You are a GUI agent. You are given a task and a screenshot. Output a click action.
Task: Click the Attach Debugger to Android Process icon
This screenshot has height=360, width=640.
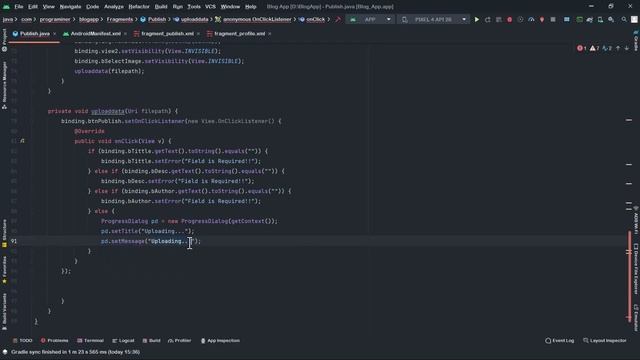(x=542, y=19)
